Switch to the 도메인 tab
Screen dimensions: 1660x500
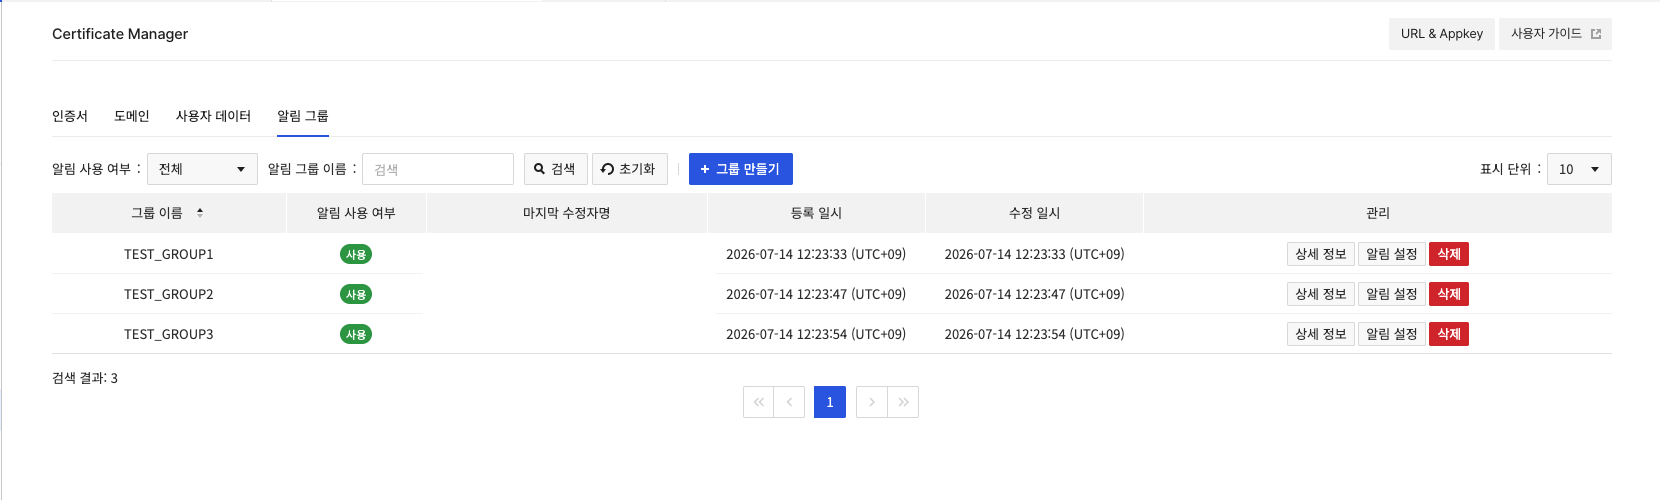[x=132, y=116]
